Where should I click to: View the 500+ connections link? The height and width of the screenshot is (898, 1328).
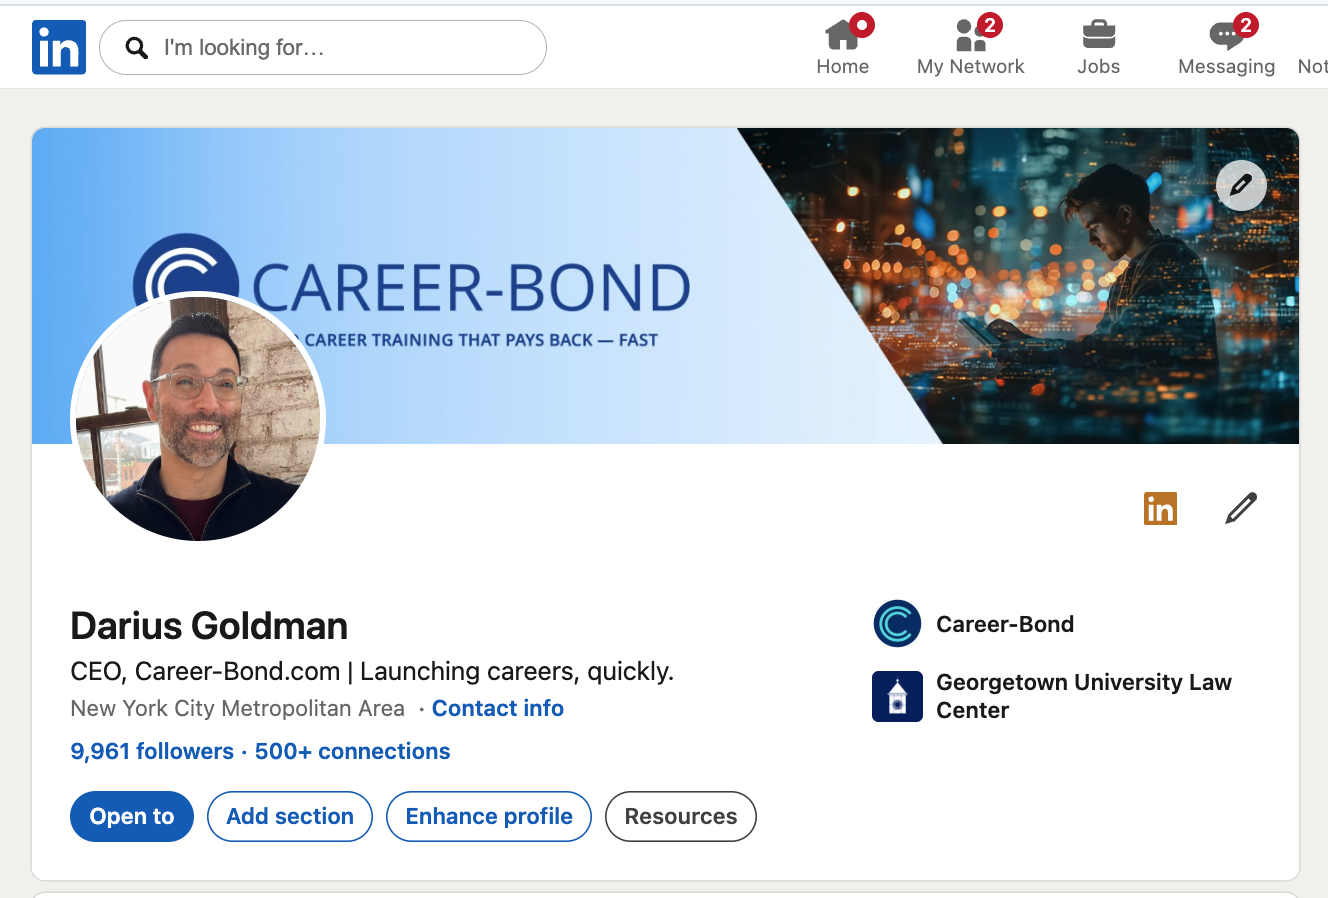[352, 751]
